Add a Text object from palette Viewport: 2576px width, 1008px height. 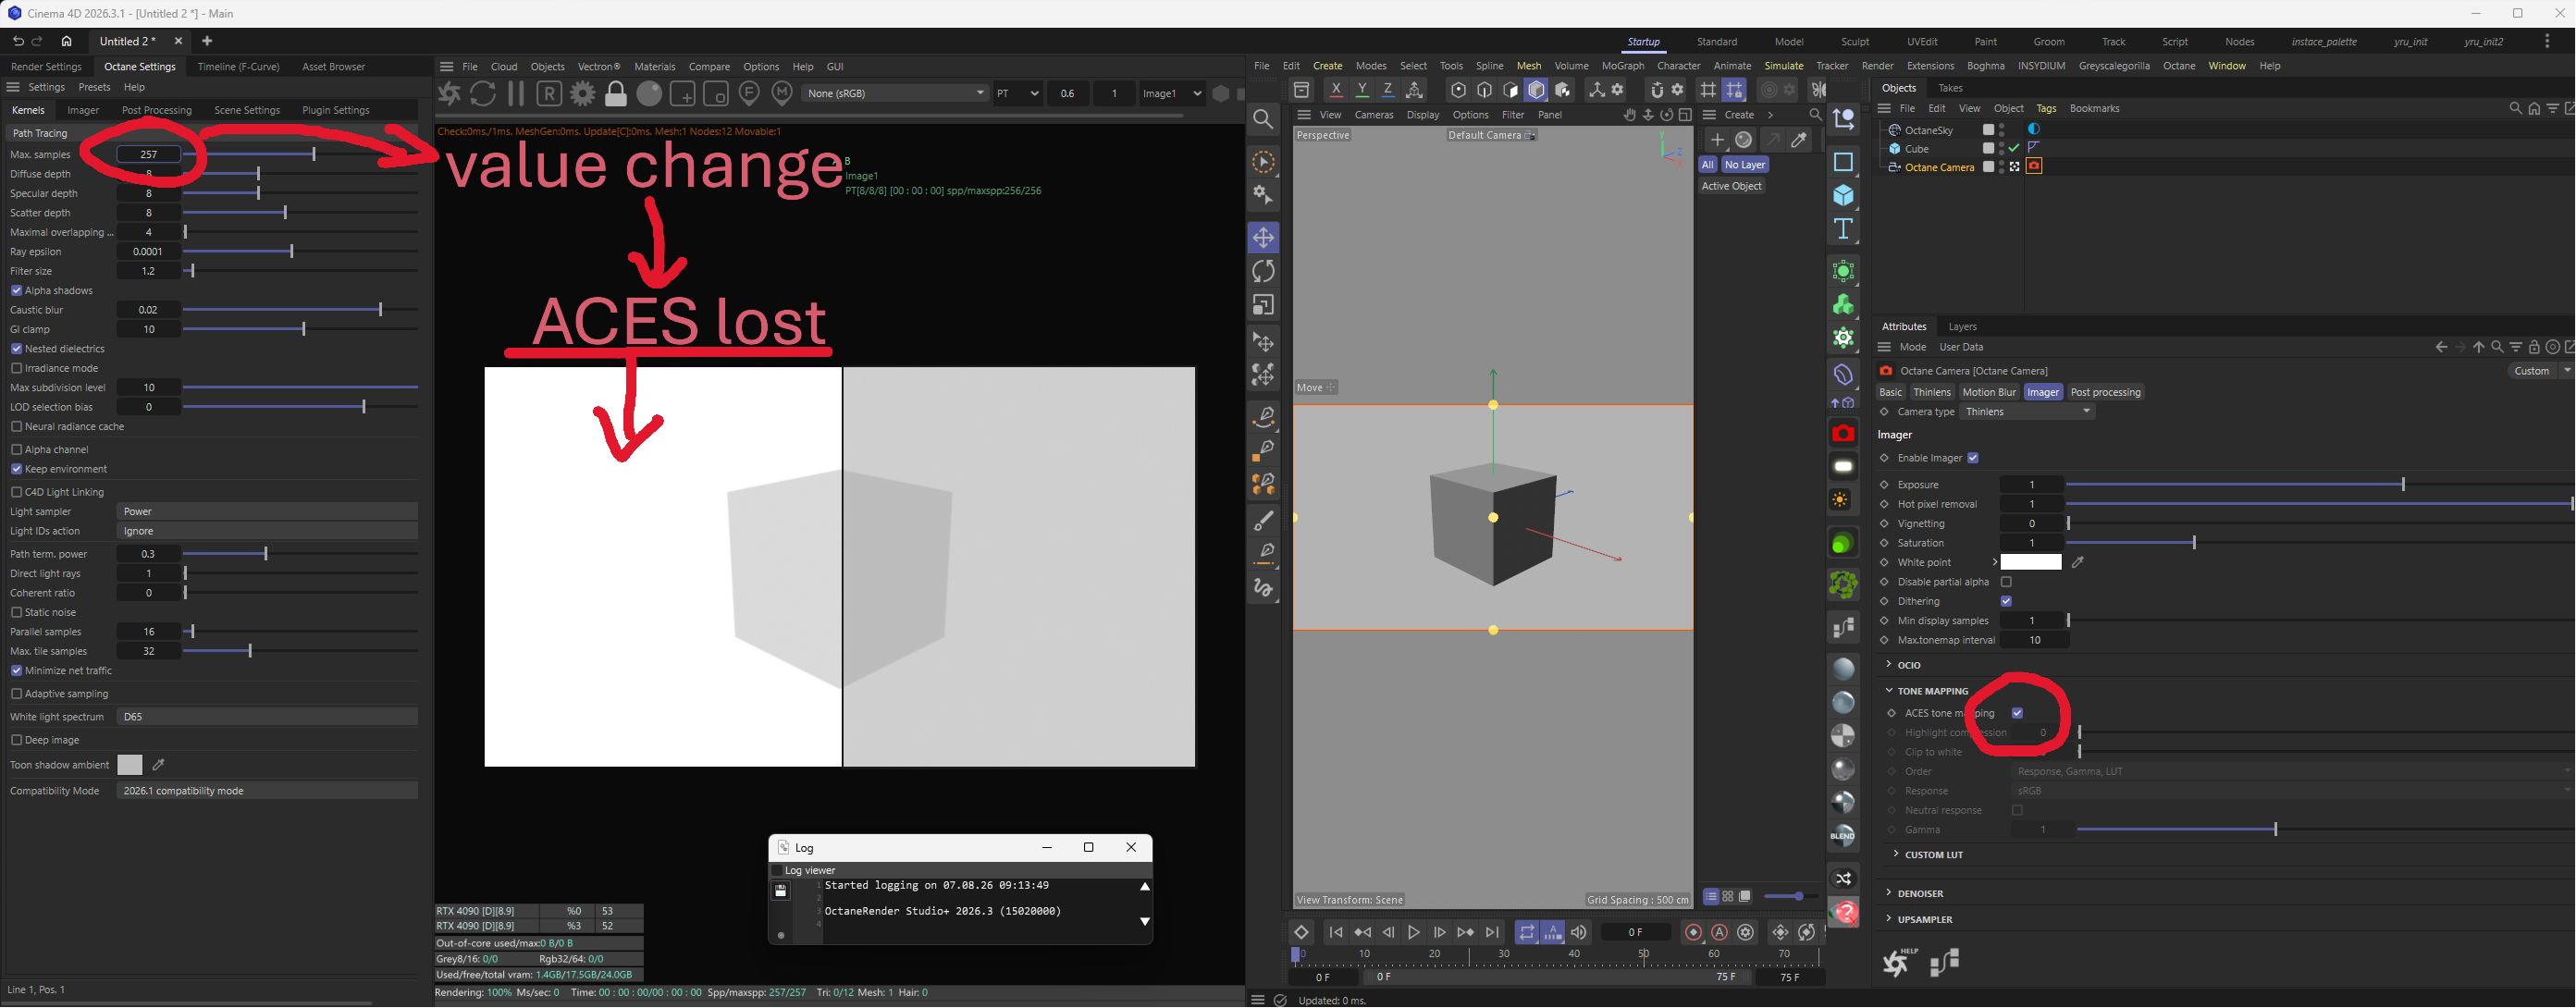1843,229
